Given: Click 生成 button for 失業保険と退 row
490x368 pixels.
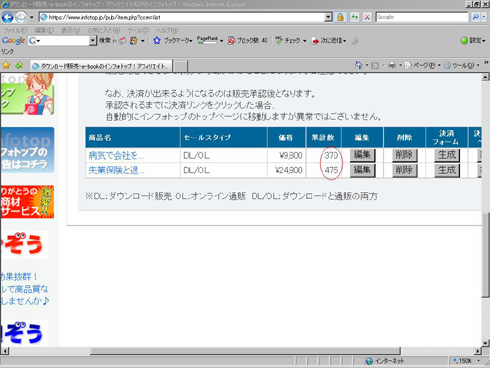Looking at the screenshot, I should click(447, 170).
